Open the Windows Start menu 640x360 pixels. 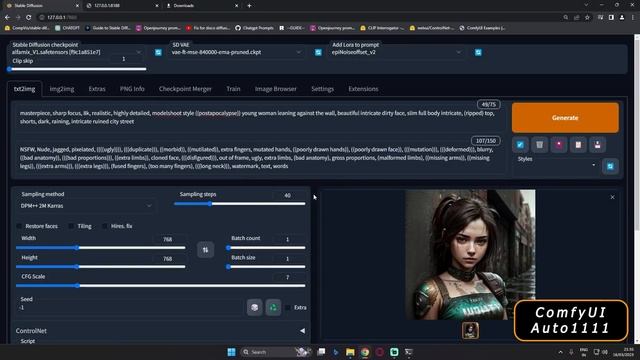coord(231,352)
